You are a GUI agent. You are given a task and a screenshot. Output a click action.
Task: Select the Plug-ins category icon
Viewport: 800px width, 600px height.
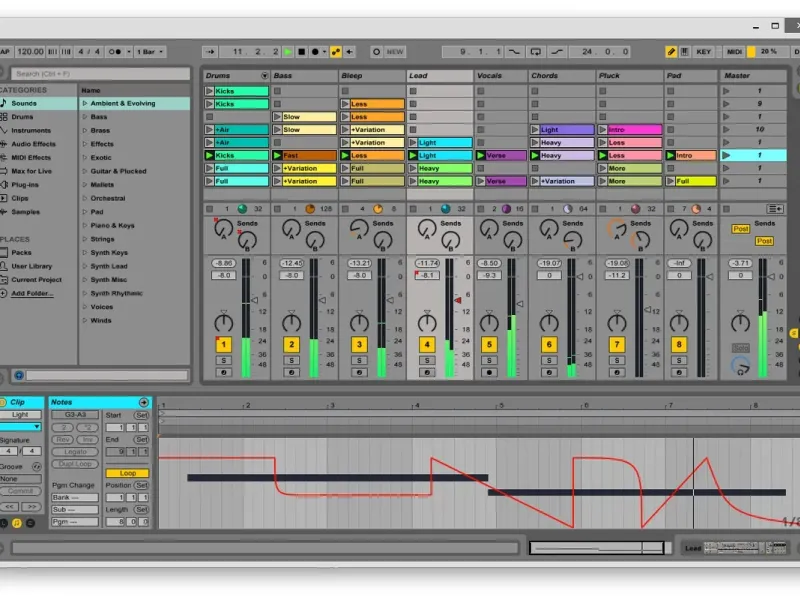[4, 185]
